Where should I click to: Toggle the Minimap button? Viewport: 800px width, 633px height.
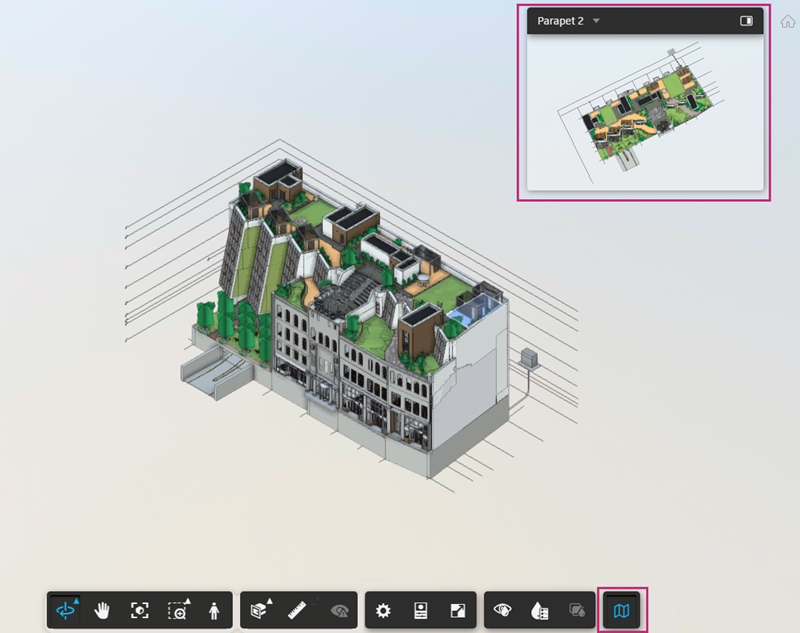[621, 610]
